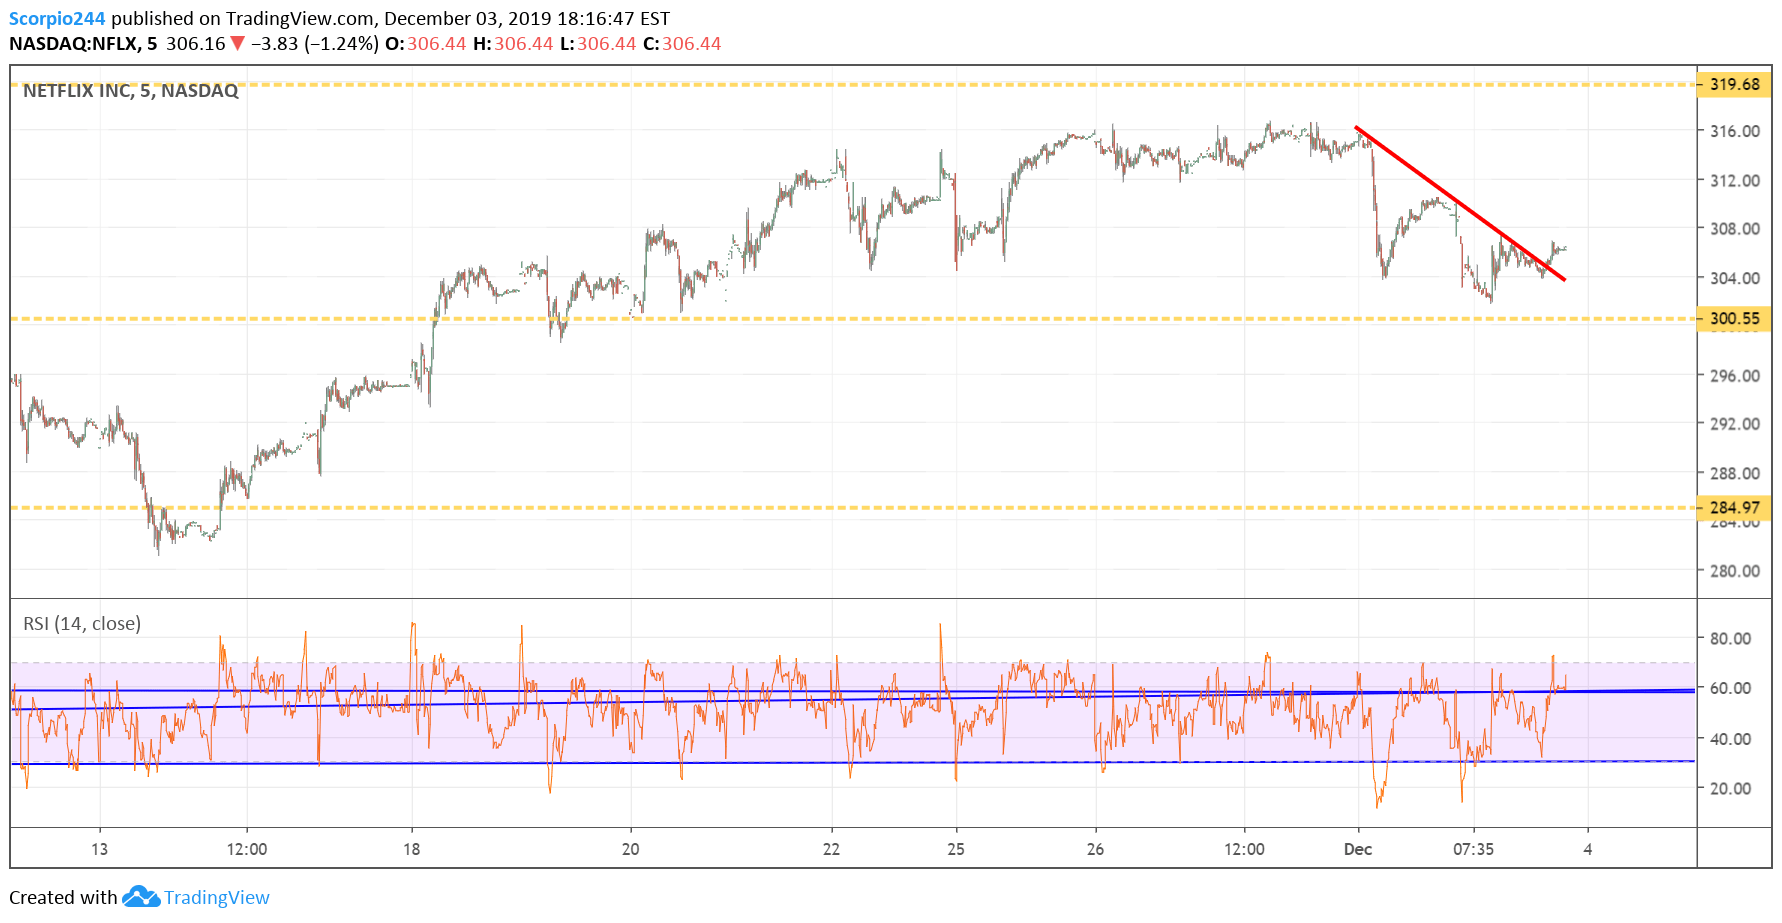
Task: Click the TradingView cloud logo icon
Action: point(141,897)
